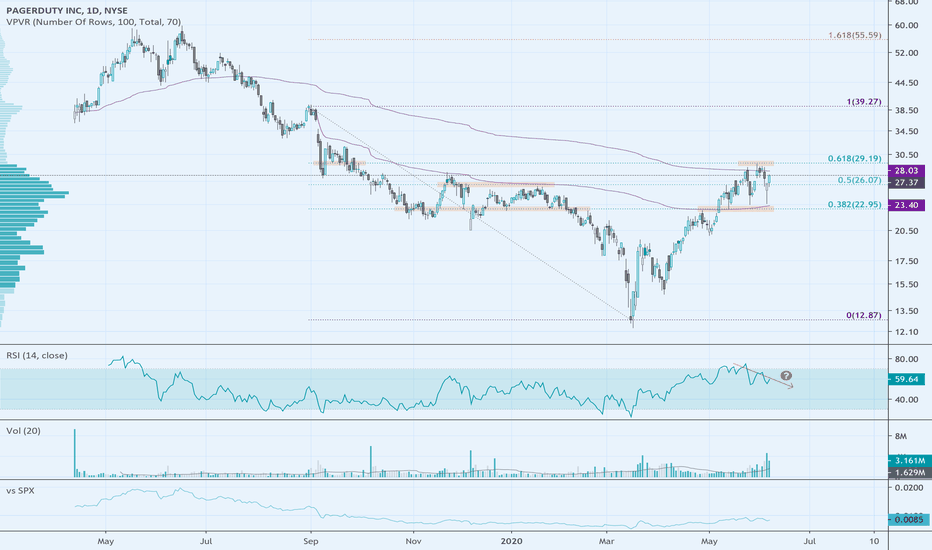This screenshot has width=932, height=550.
Task: Click the 10 label at time axis end
Action: click(874, 541)
